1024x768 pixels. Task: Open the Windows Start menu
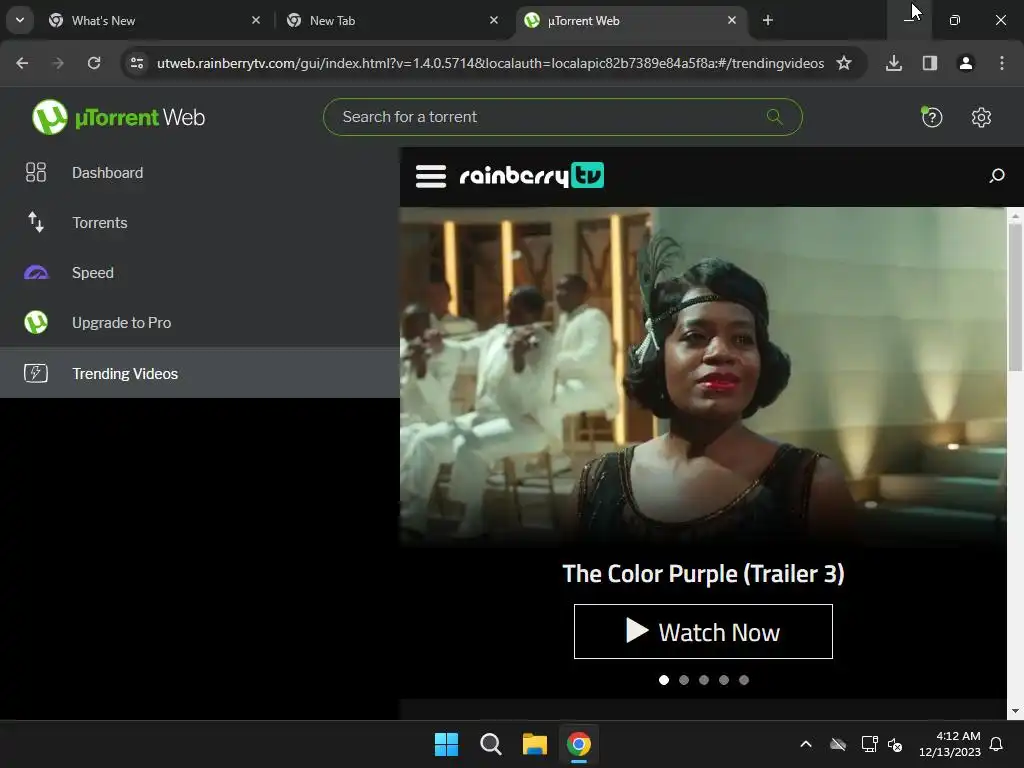[x=447, y=744]
